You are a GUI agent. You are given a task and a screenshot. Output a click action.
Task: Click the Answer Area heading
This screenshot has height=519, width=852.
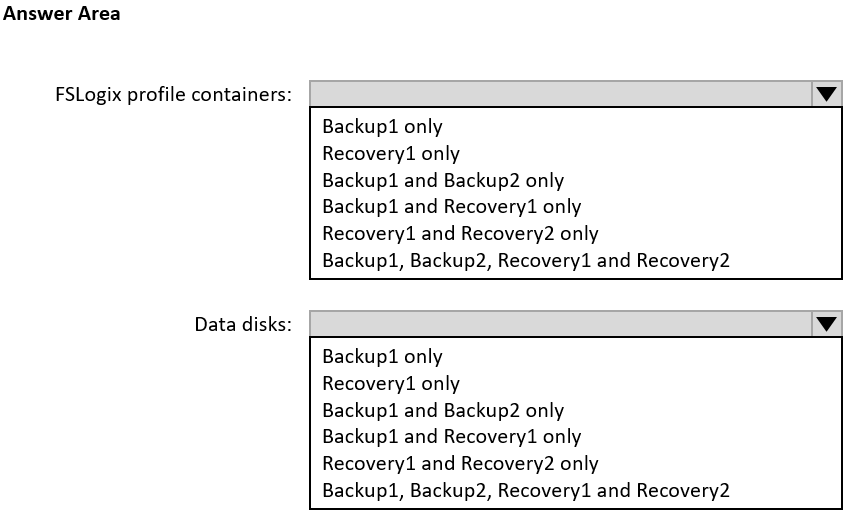pyautogui.click(x=62, y=15)
